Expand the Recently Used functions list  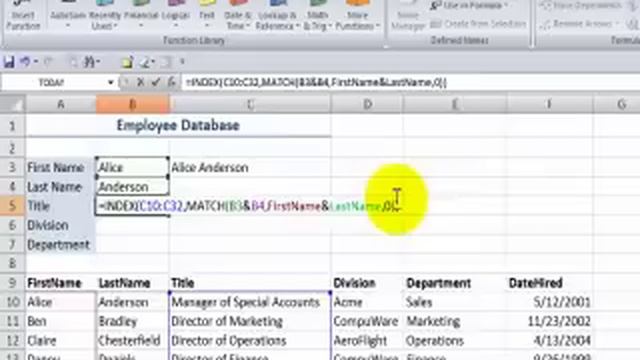tap(104, 16)
